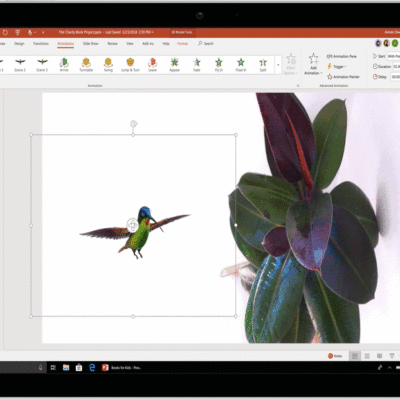Image resolution: width=400 pixels, height=400 pixels.
Task: Open the Review tab
Action: (x=112, y=44)
